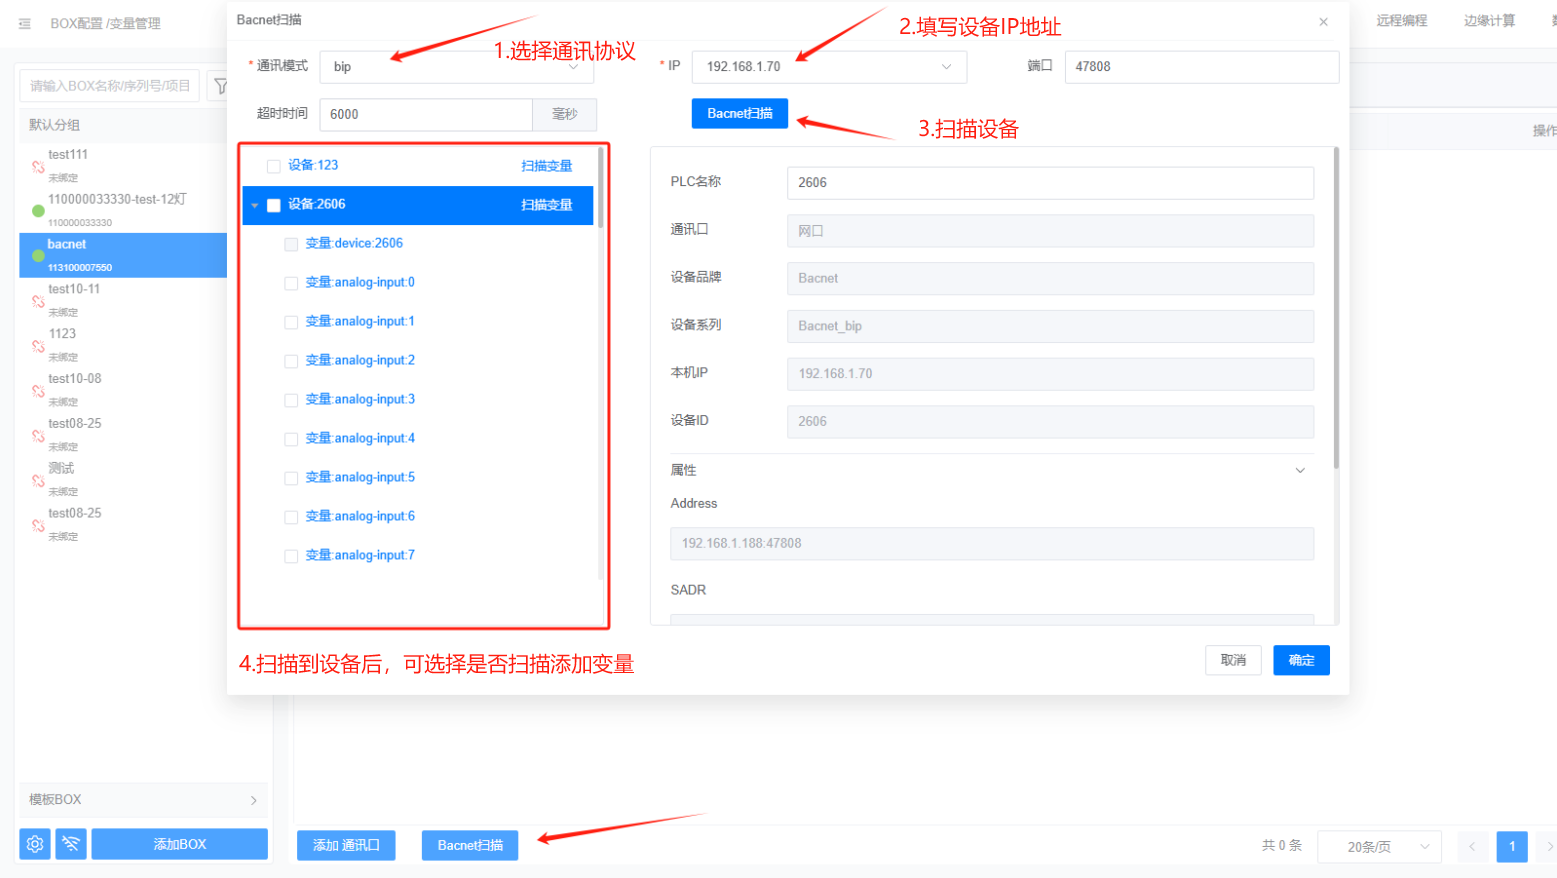Click the wifi-off icon next to settings
1557x878 pixels.
tap(71, 844)
